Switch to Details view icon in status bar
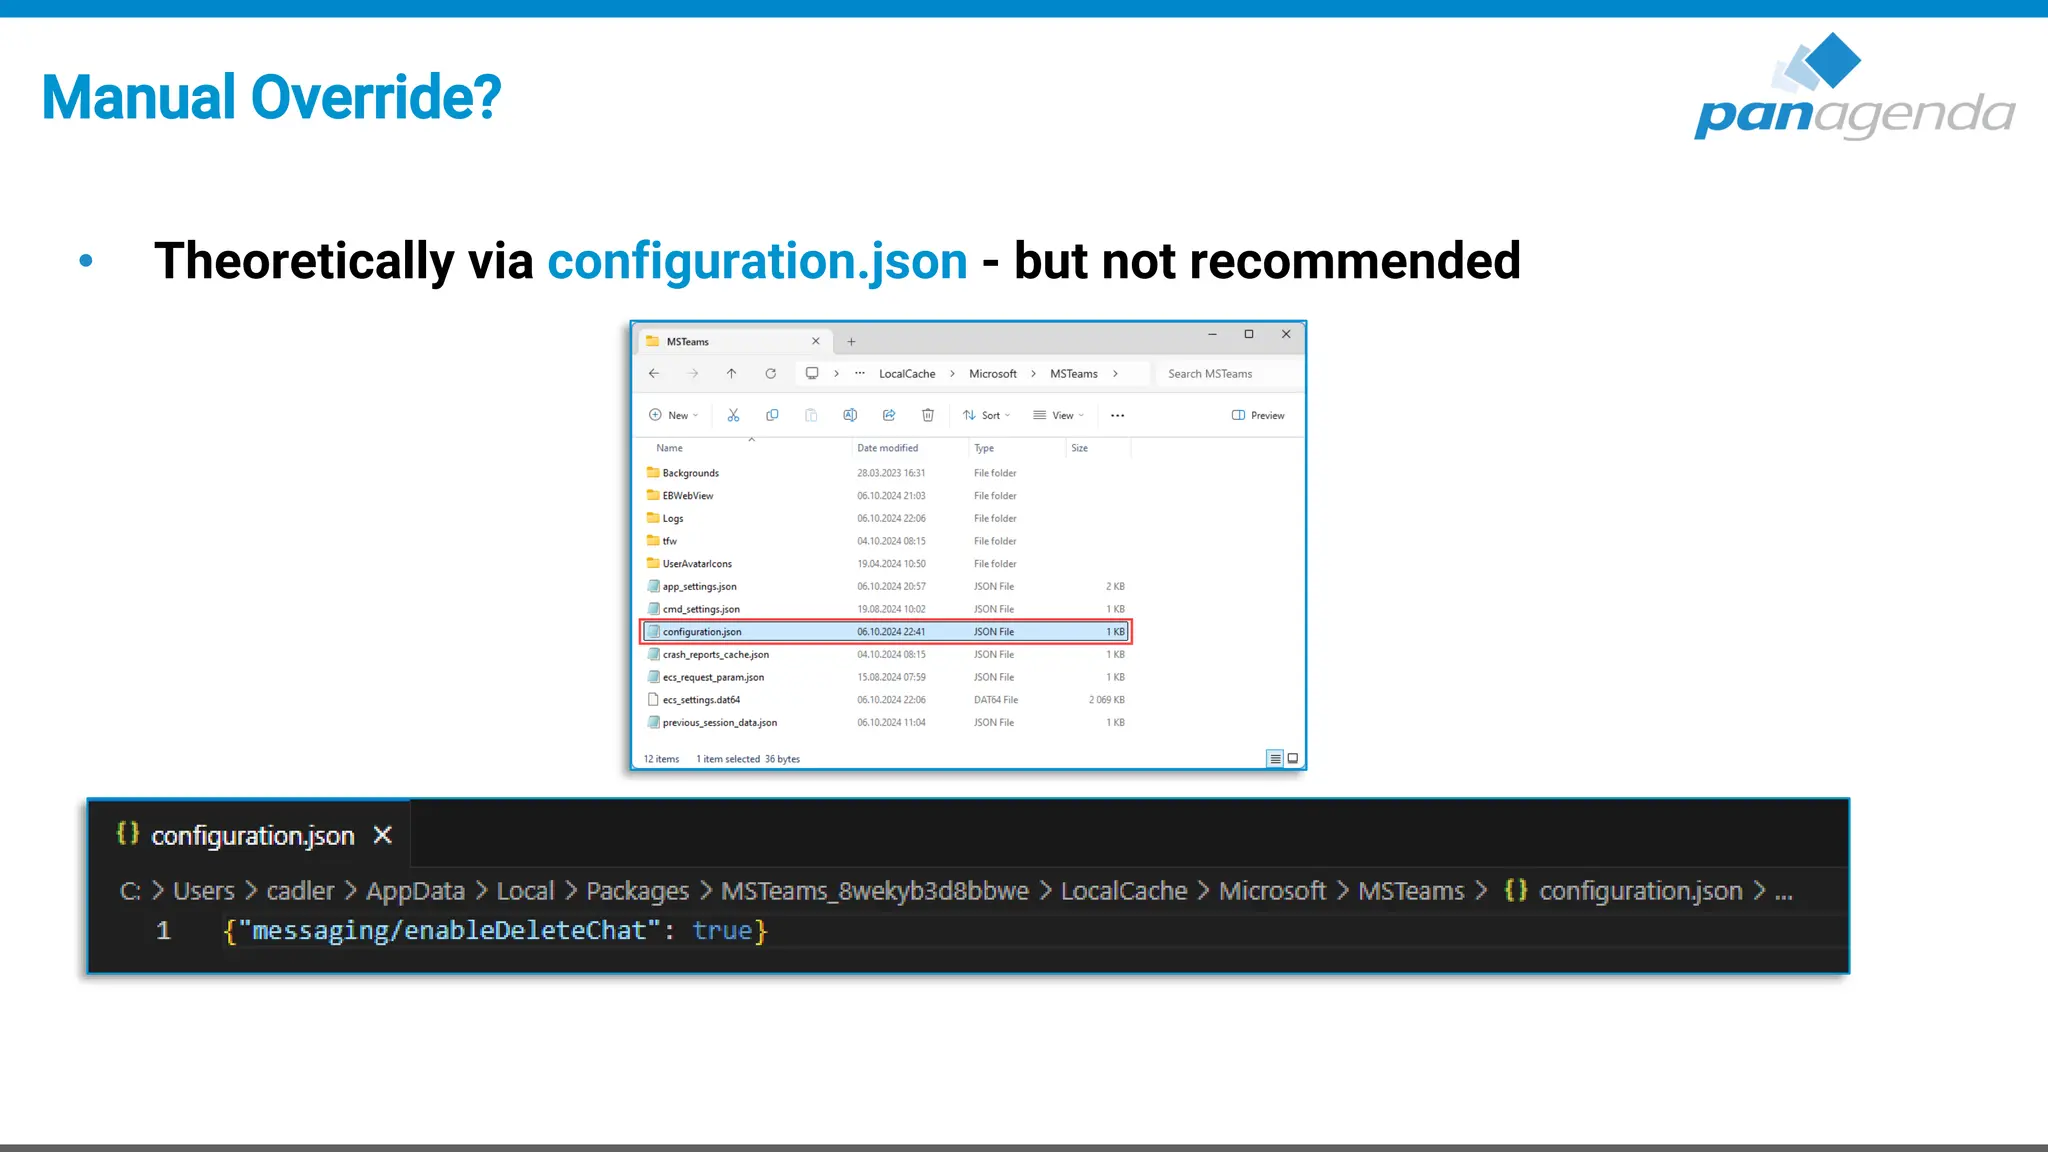This screenshot has width=2048, height=1152. tap(1275, 759)
